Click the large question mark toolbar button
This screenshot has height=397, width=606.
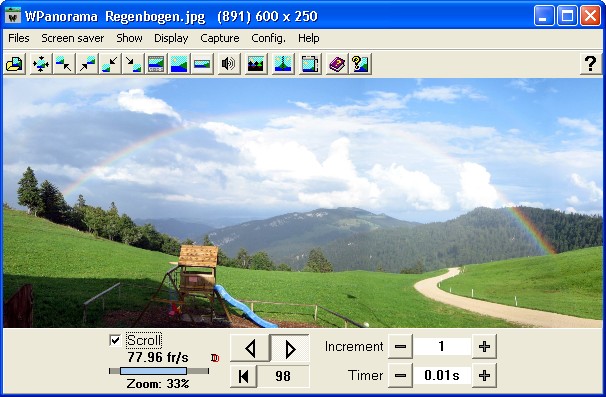590,64
